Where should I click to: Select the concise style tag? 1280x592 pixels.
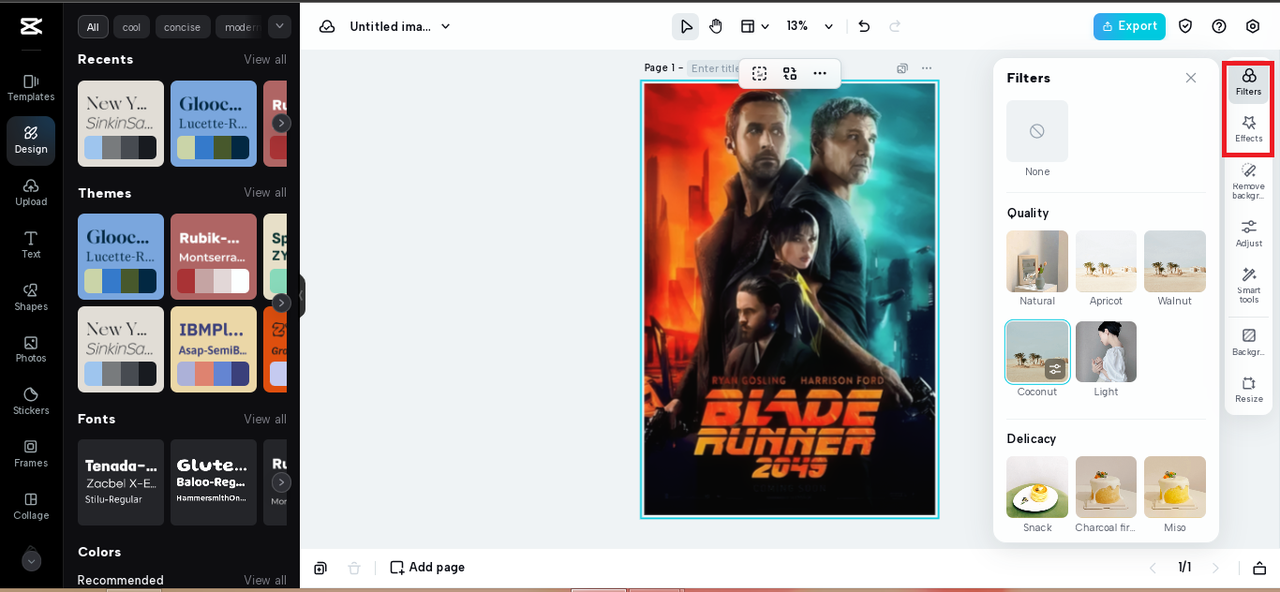183,27
